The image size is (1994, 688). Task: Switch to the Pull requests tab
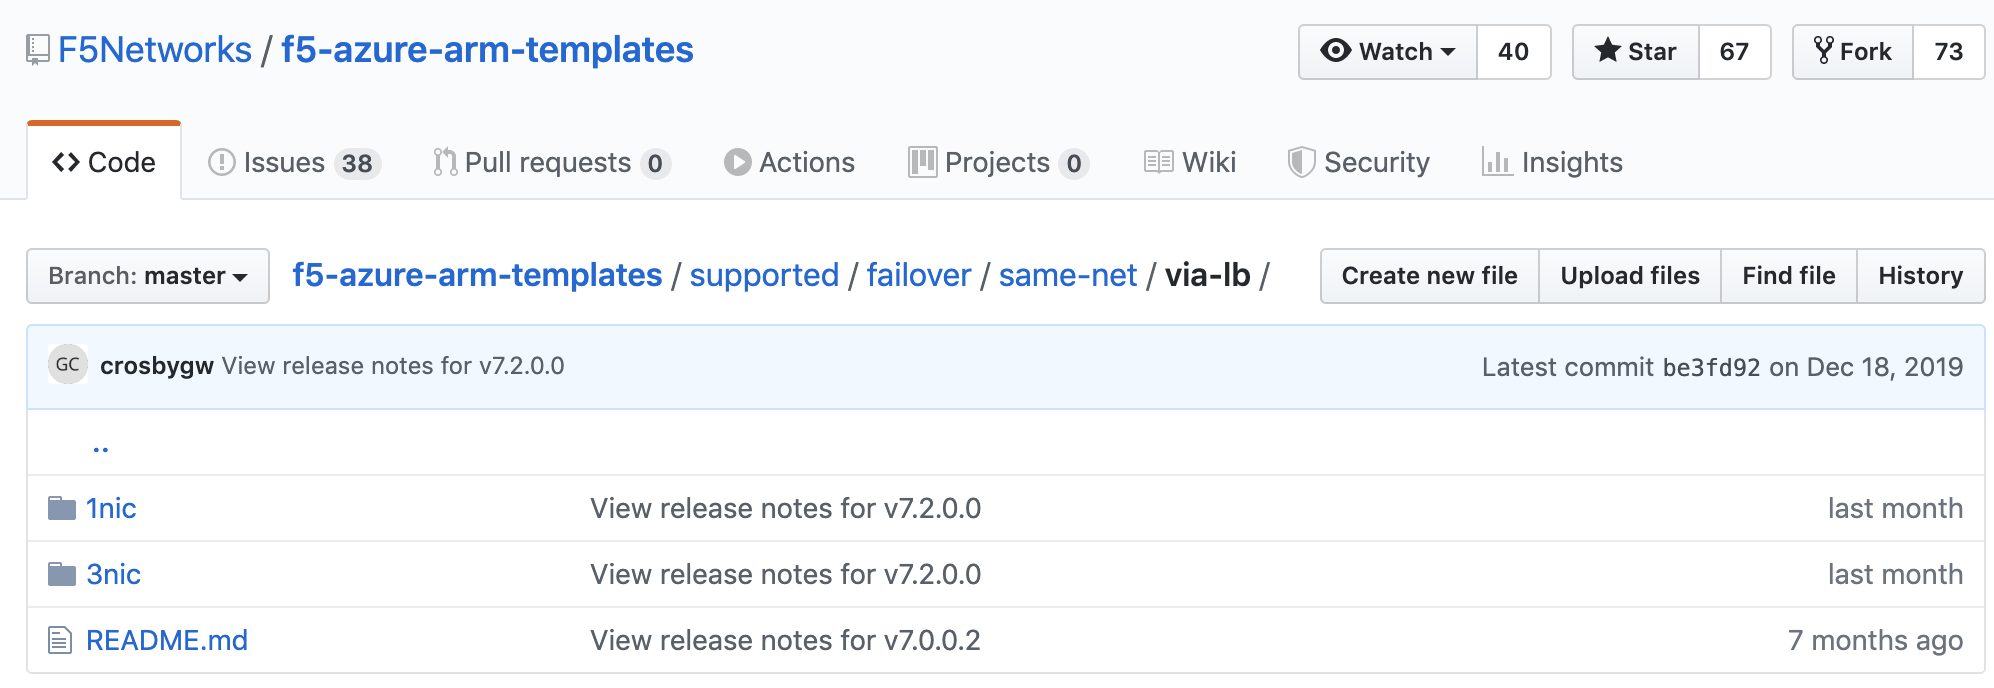coord(551,162)
